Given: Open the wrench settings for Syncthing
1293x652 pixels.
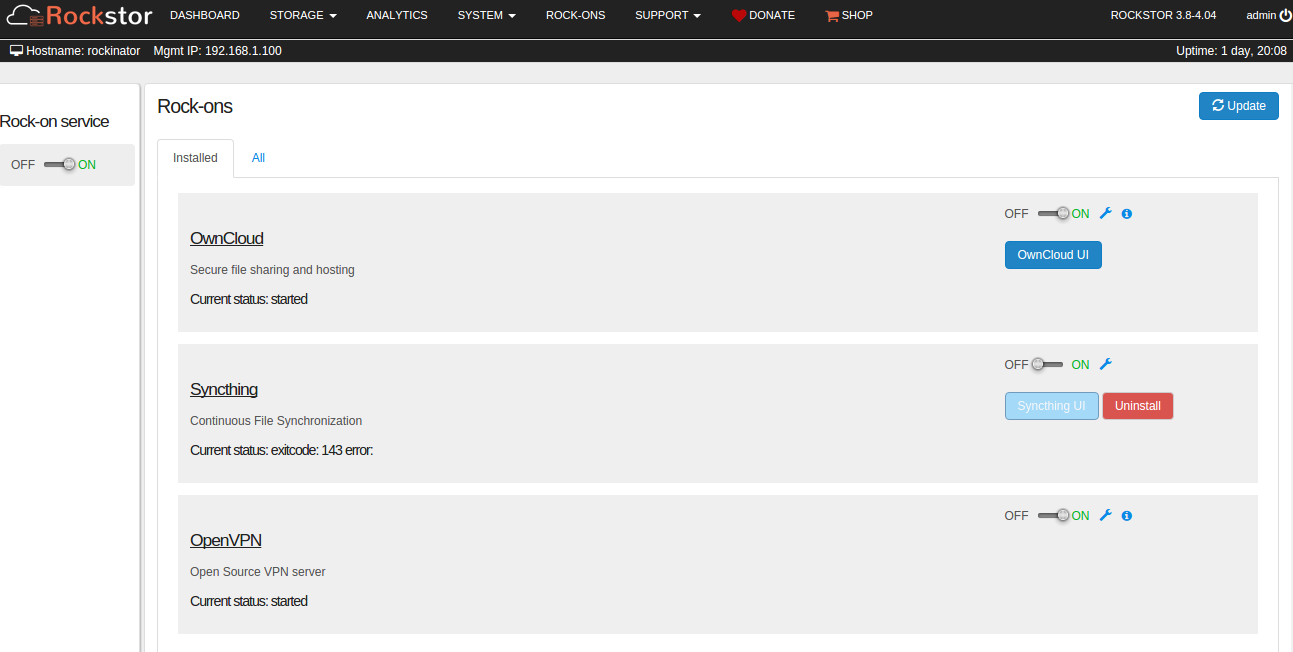Looking at the screenshot, I should coord(1106,364).
